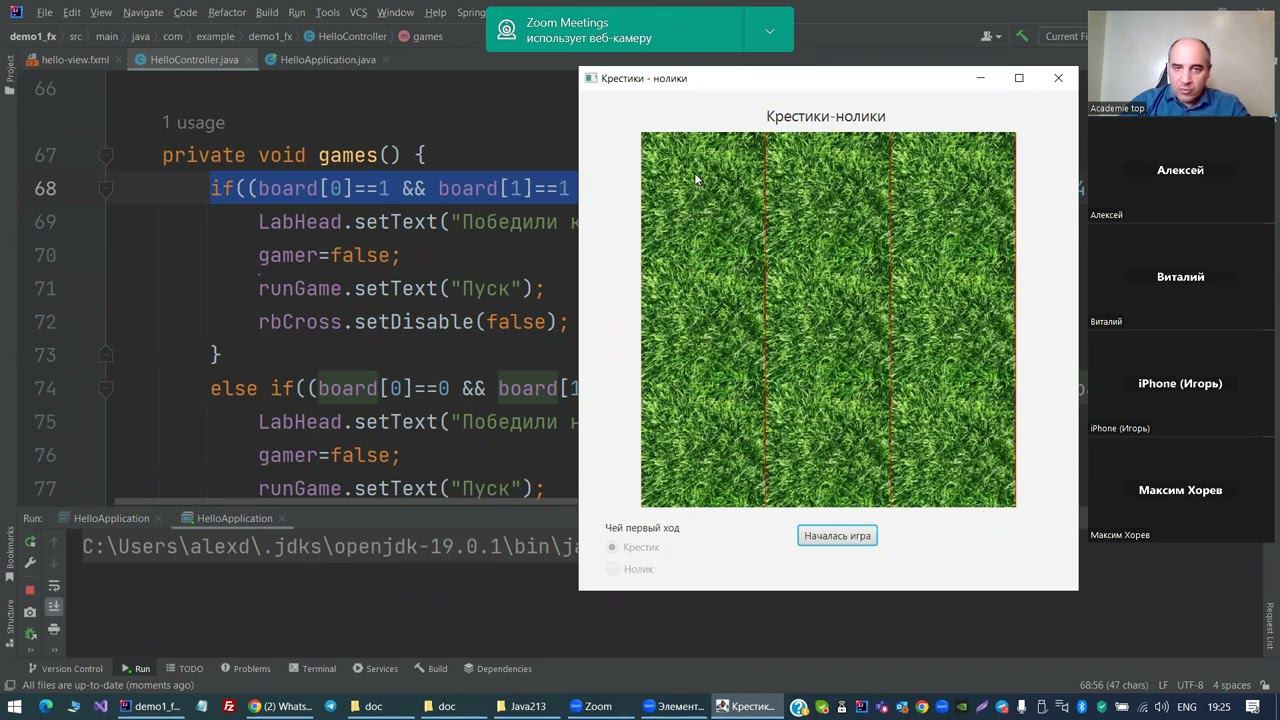Launch Microsoft Edge from the taskbar

click(45, 706)
